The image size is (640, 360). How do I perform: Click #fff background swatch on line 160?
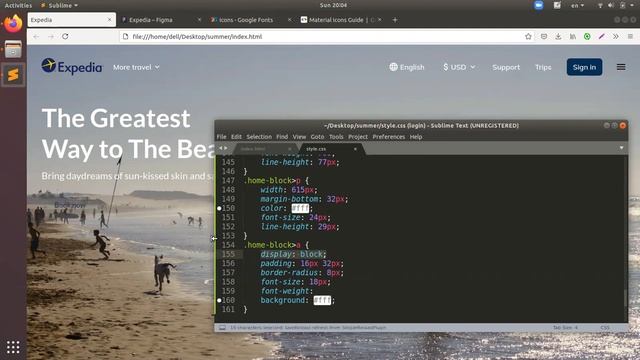click(322, 300)
